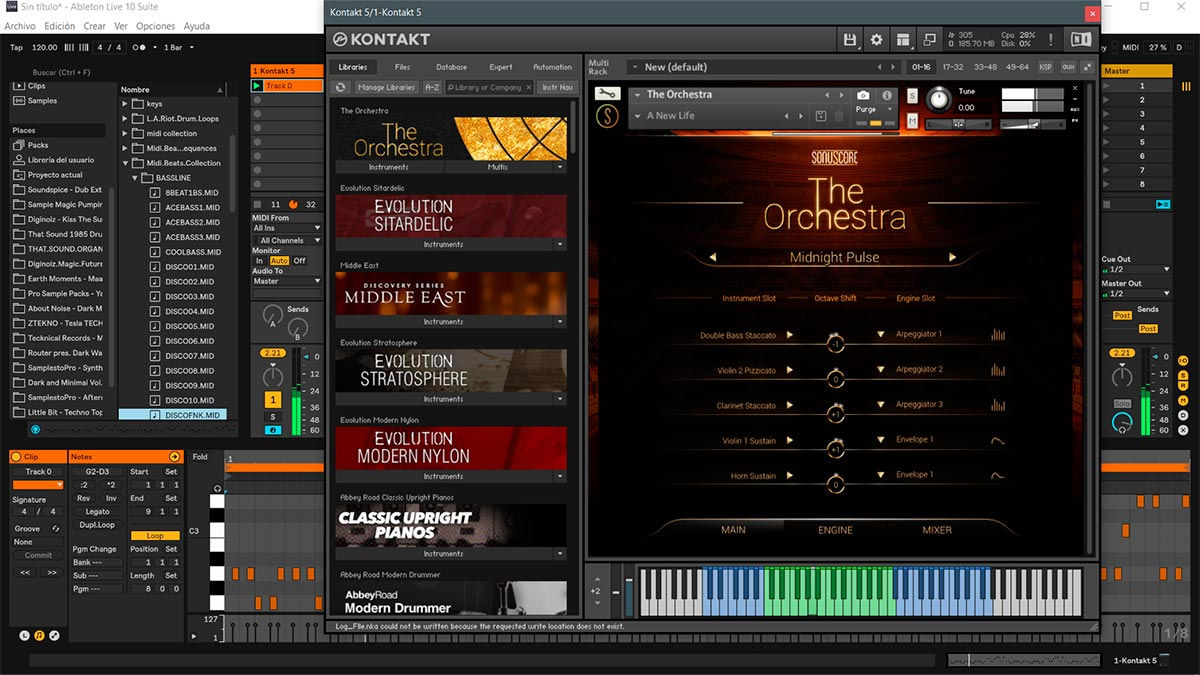Open instrument edit mode with wrench icon
1200x675 pixels.
click(607, 93)
